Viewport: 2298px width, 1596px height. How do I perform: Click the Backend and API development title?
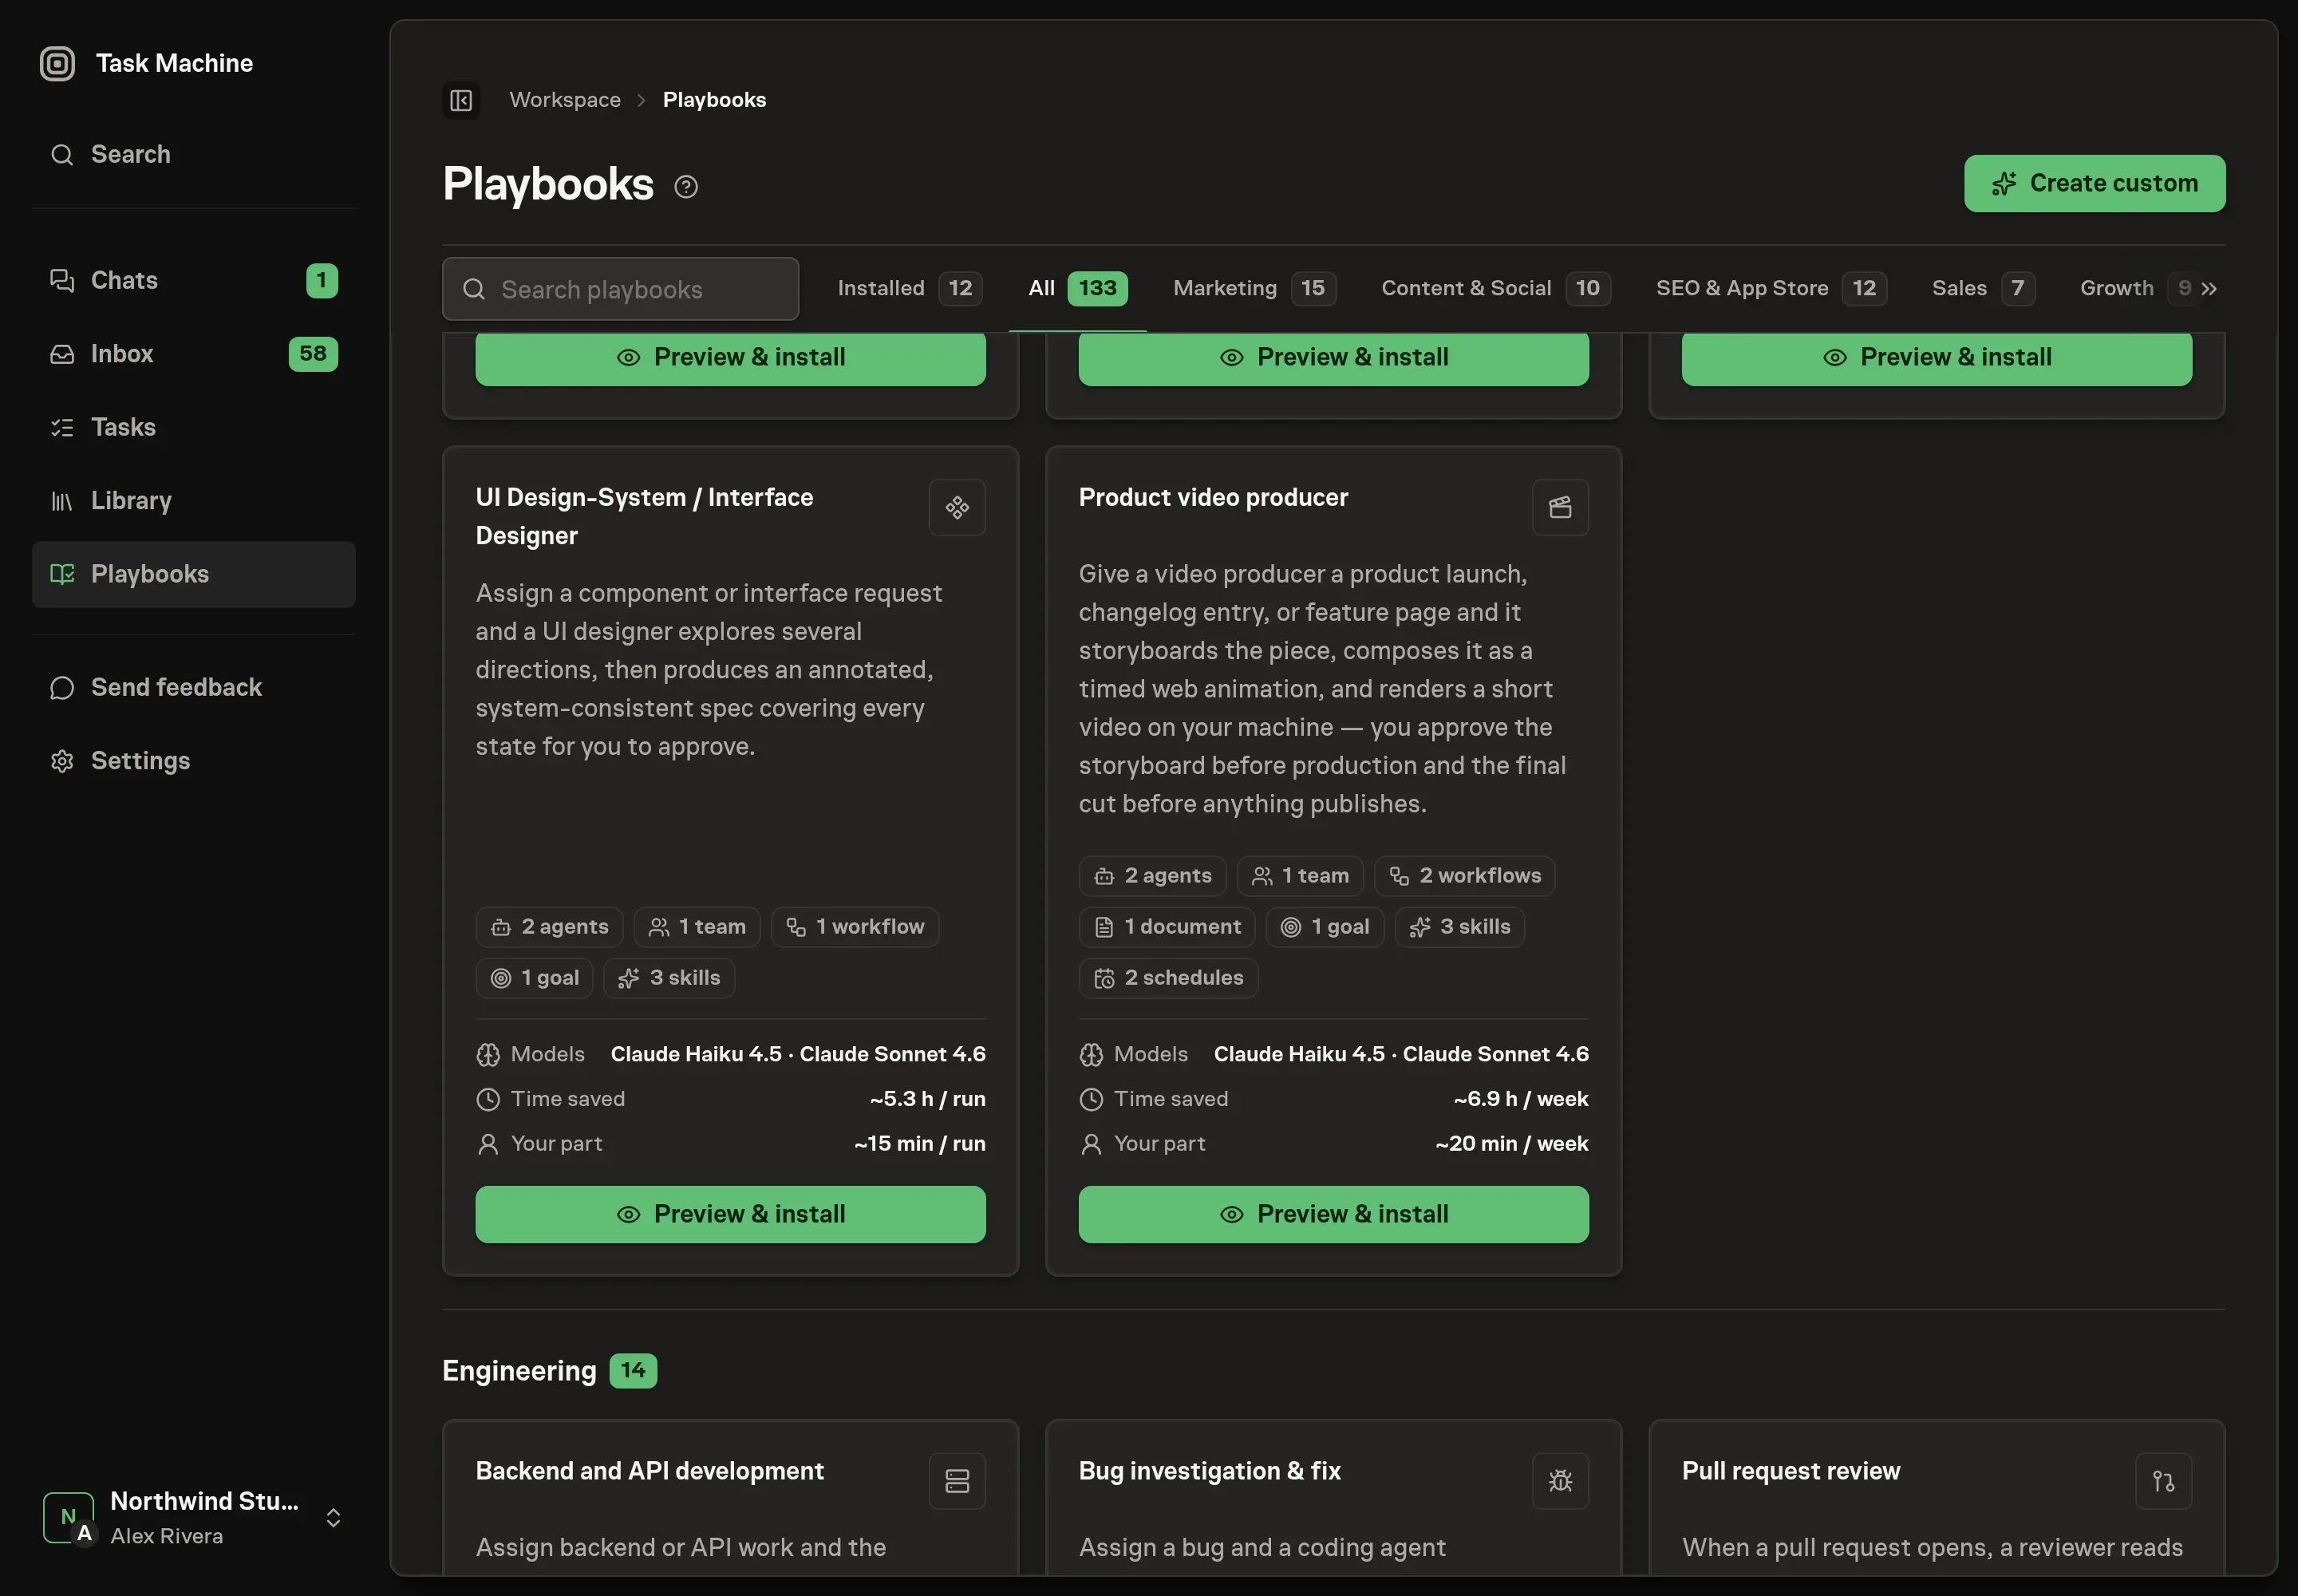(x=650, y=1471)
